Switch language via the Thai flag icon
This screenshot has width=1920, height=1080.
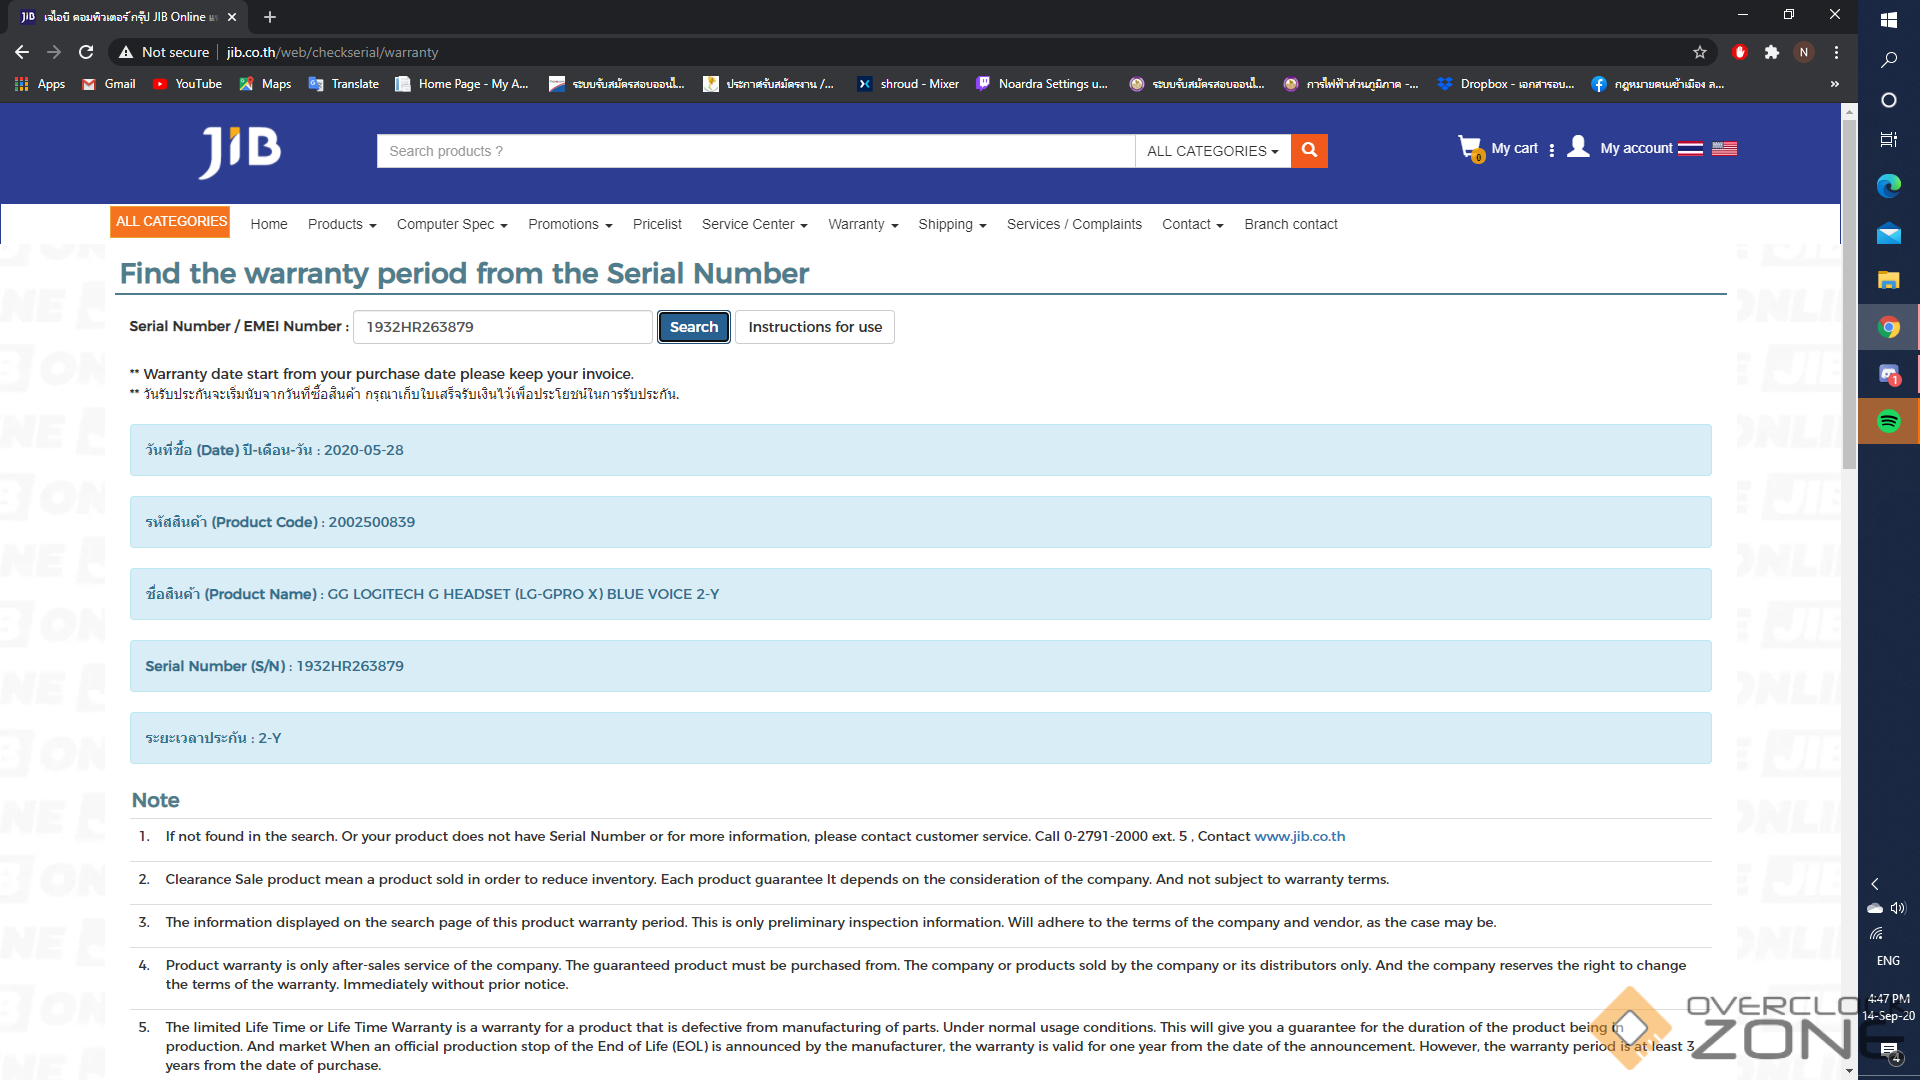click(x=1690, y=149)
